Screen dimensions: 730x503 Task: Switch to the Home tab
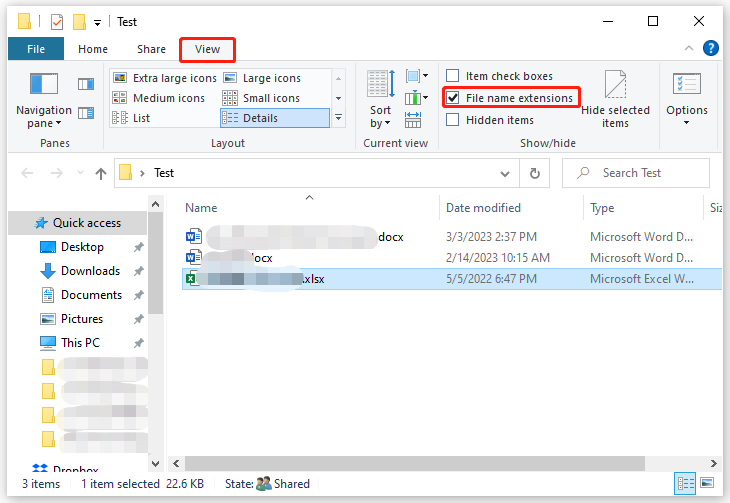tap(93, 49)
